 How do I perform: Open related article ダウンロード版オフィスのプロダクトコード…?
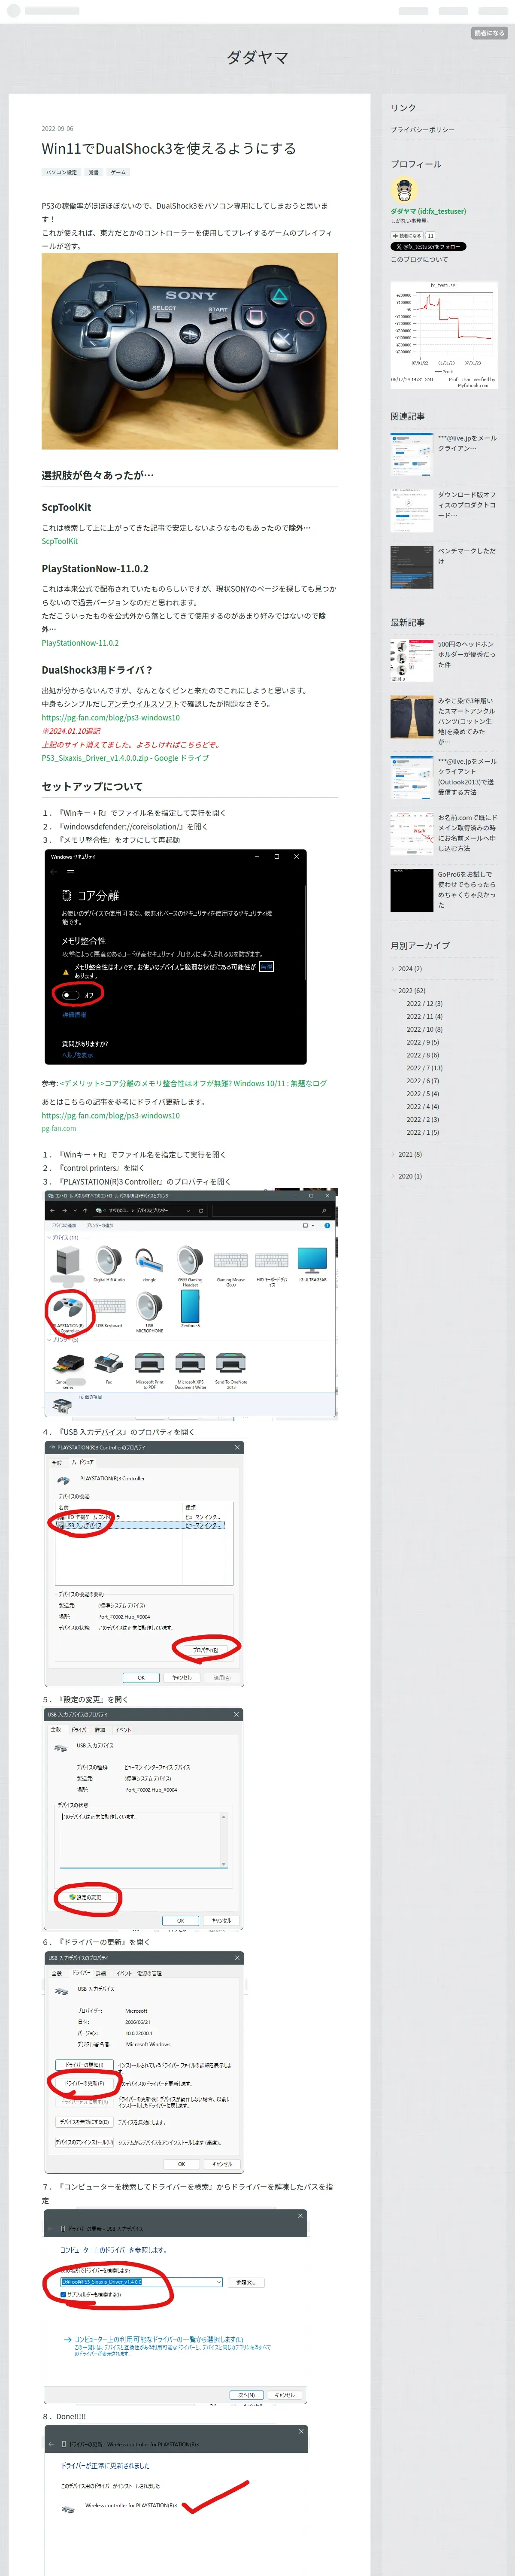pyautogui.click(x=466, y=505)
